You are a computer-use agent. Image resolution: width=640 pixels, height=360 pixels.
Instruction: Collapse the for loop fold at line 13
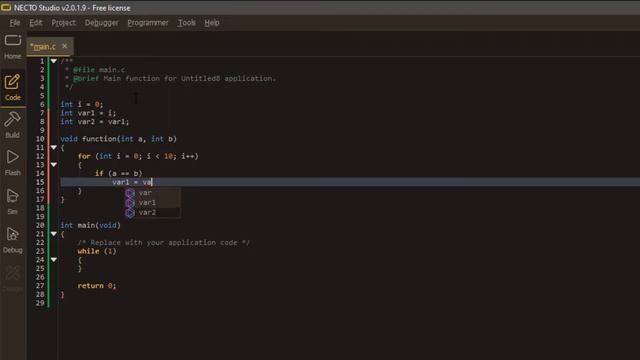click(54, 165)
